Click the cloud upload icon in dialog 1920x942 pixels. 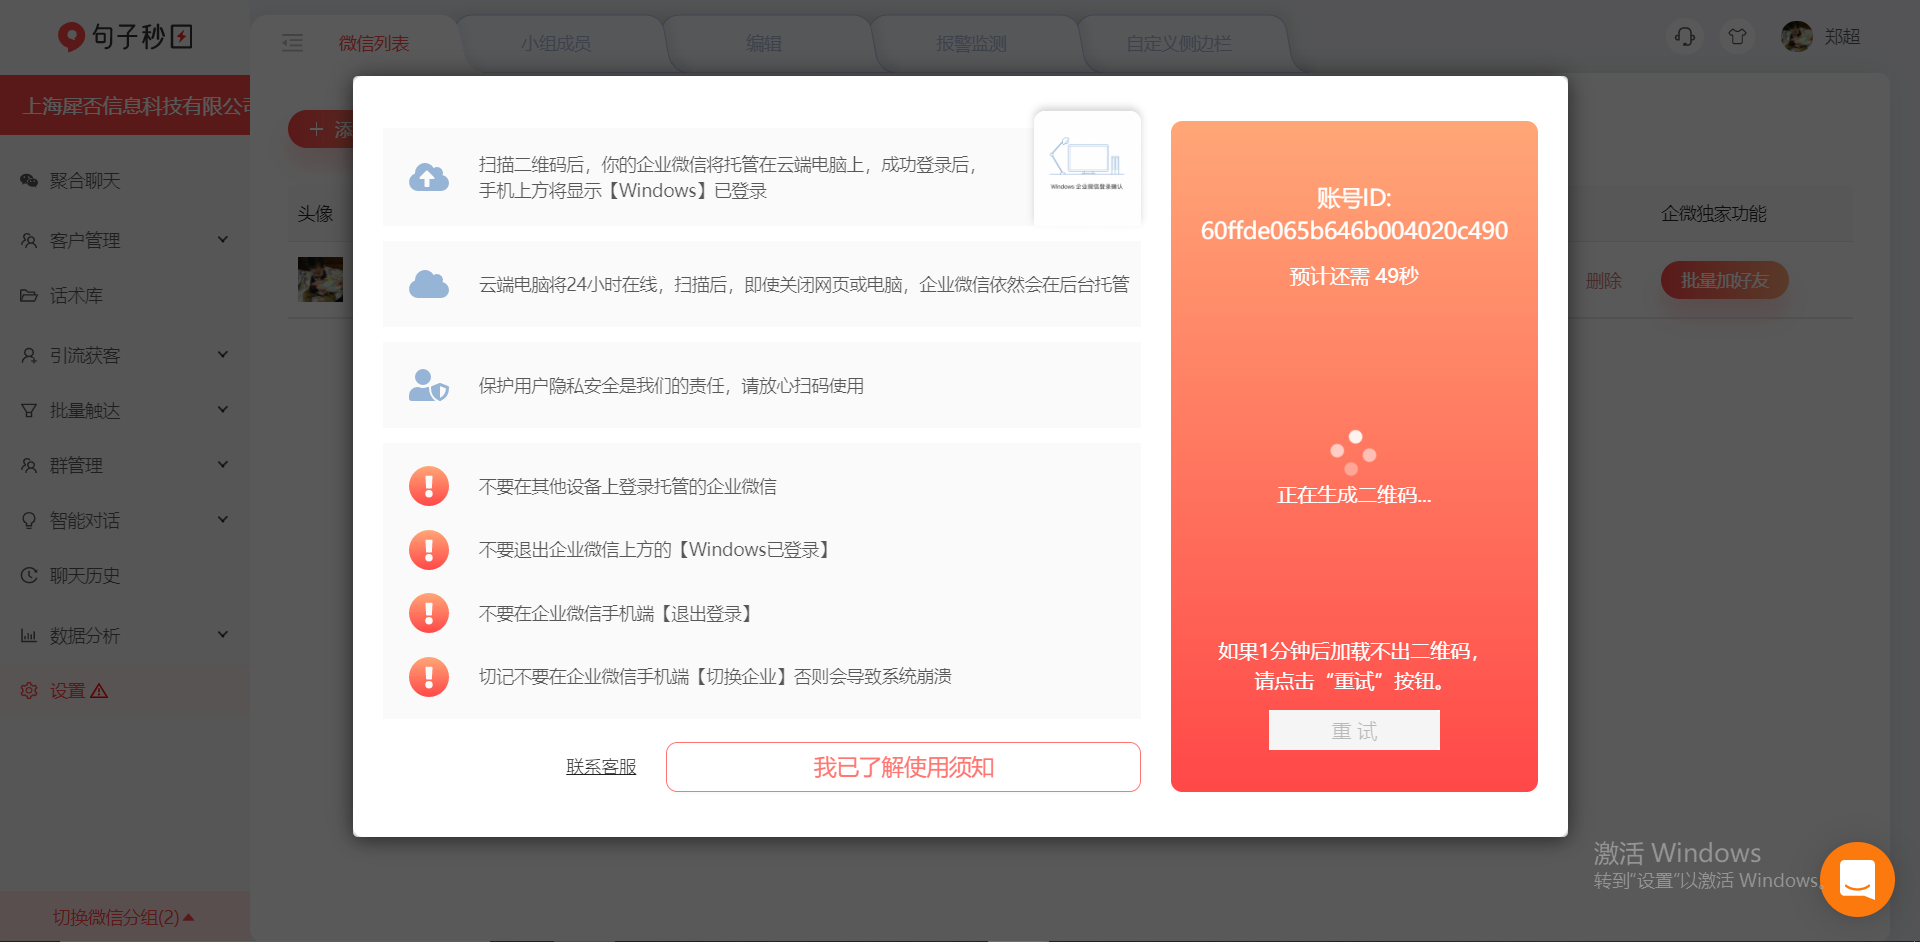coord(429,177)
